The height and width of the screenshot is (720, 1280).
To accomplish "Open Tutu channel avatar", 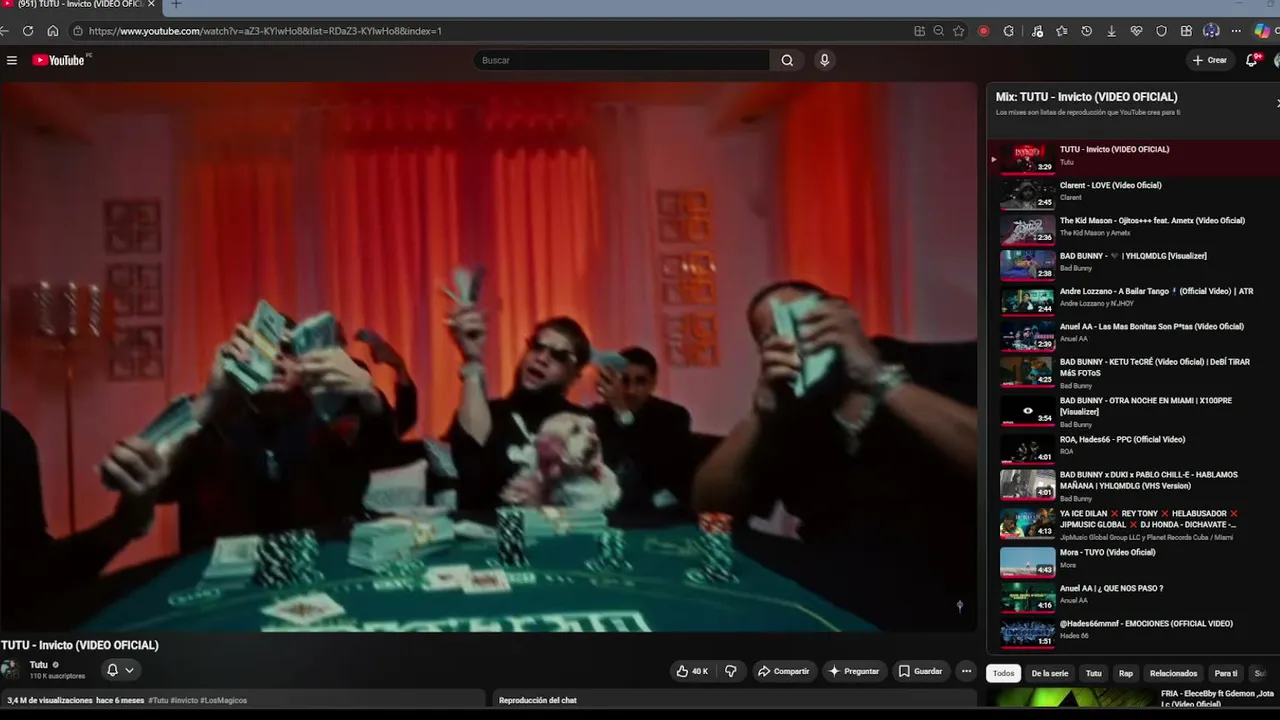I will (x=11, y=670).
